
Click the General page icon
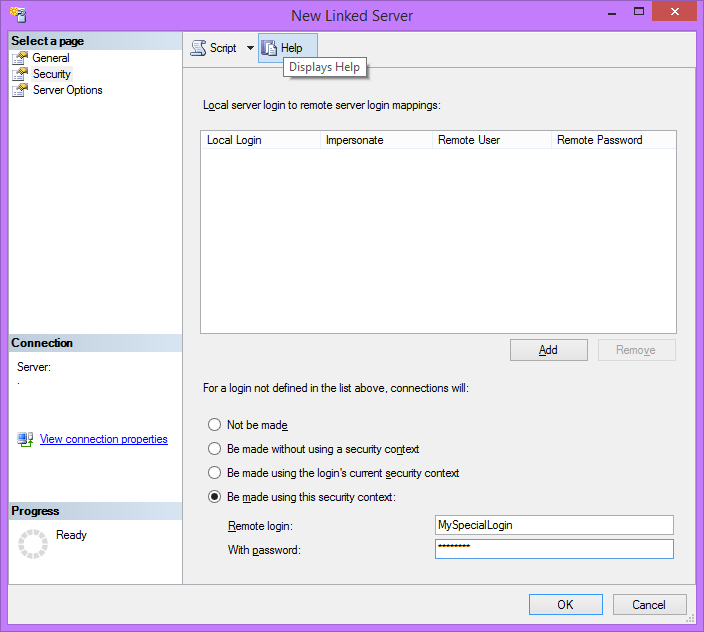20,58
